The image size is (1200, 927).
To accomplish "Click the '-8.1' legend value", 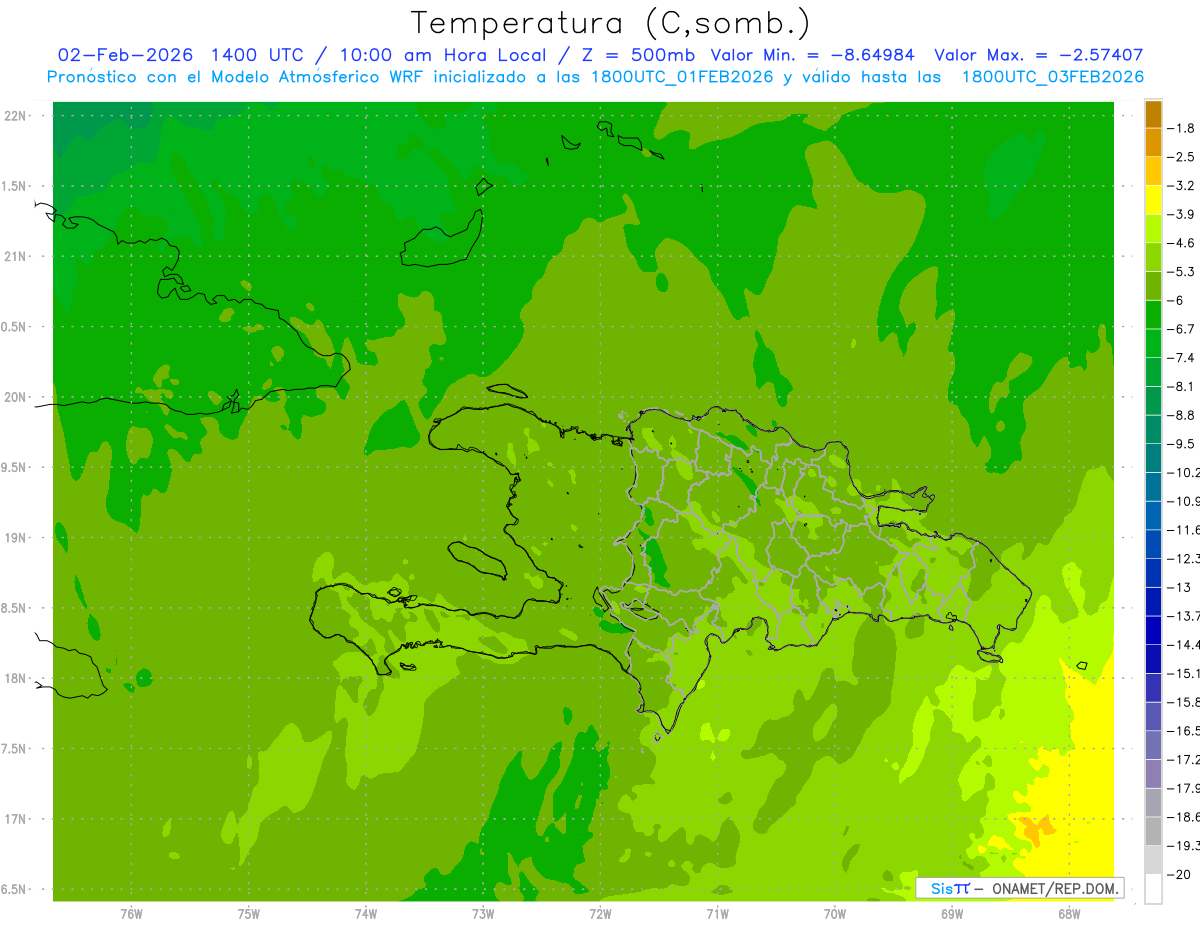I will click(x=1182, y=386).
